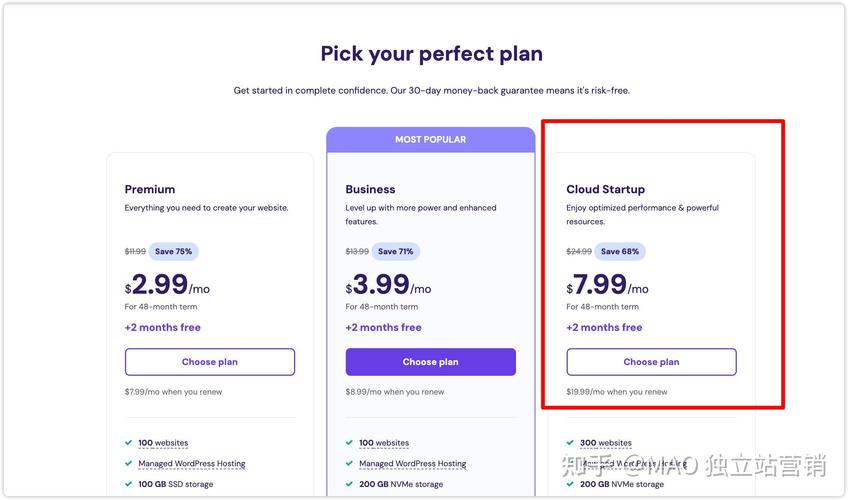The image size is (848, 500).
Task: Click the Save 71% badge
Action: click(395, 252)
